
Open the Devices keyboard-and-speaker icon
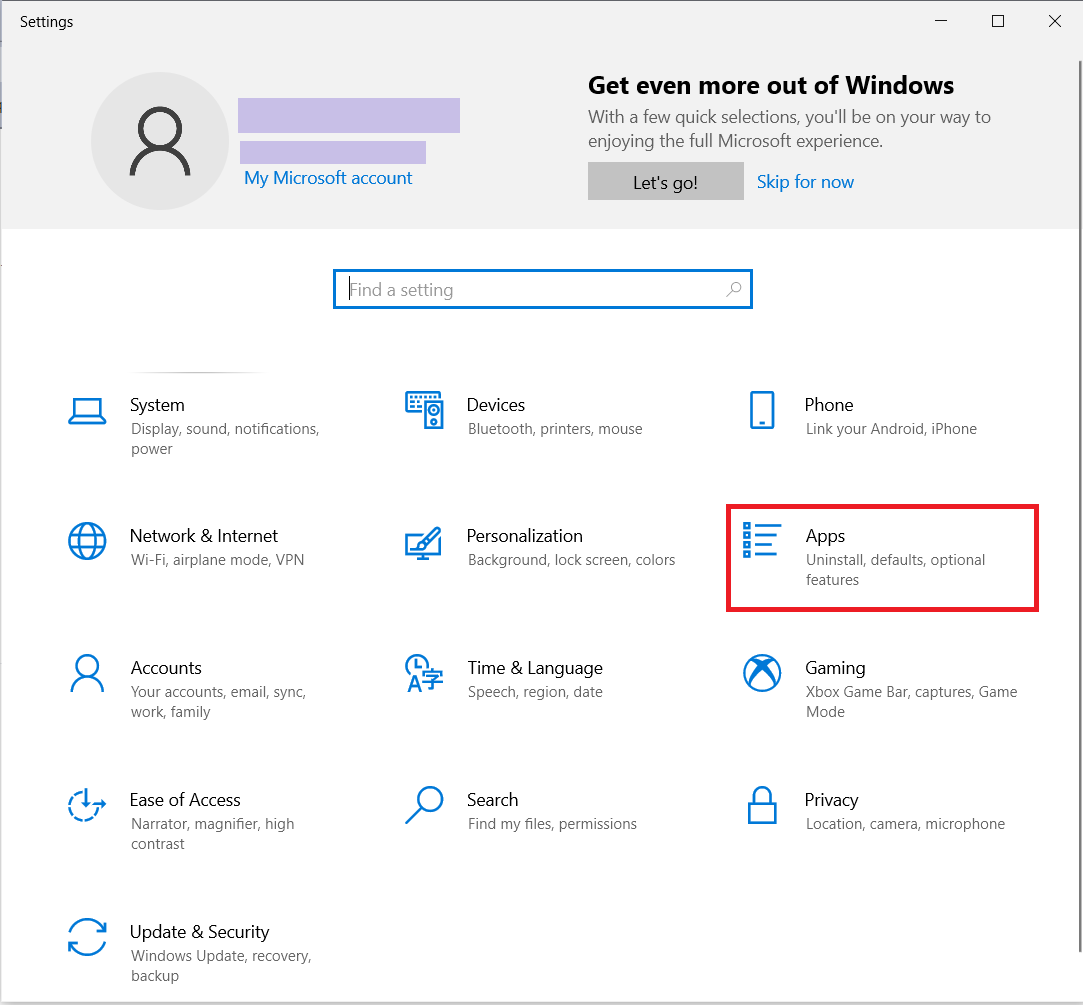coord(424,410)
